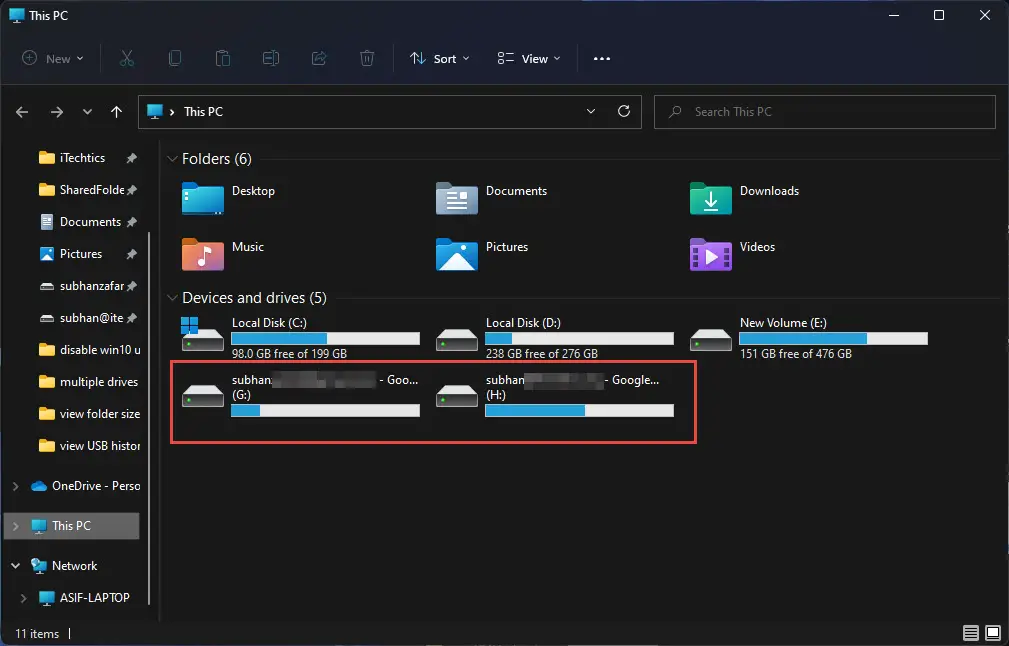Open disable win10 folder in sidebar
The width and height of the screenshot is (1009, 646).
90,350
